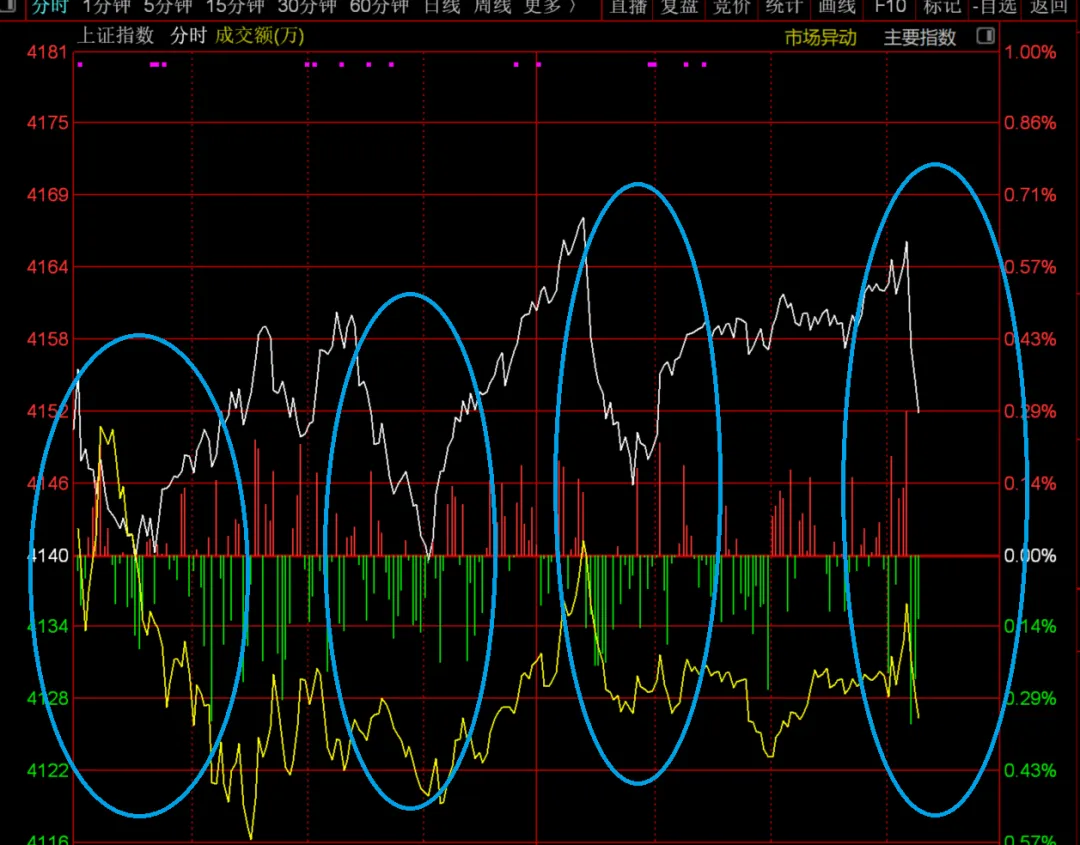Show the 周线 weekly chart
This screenshot has height=845, width=1080.
492,7
